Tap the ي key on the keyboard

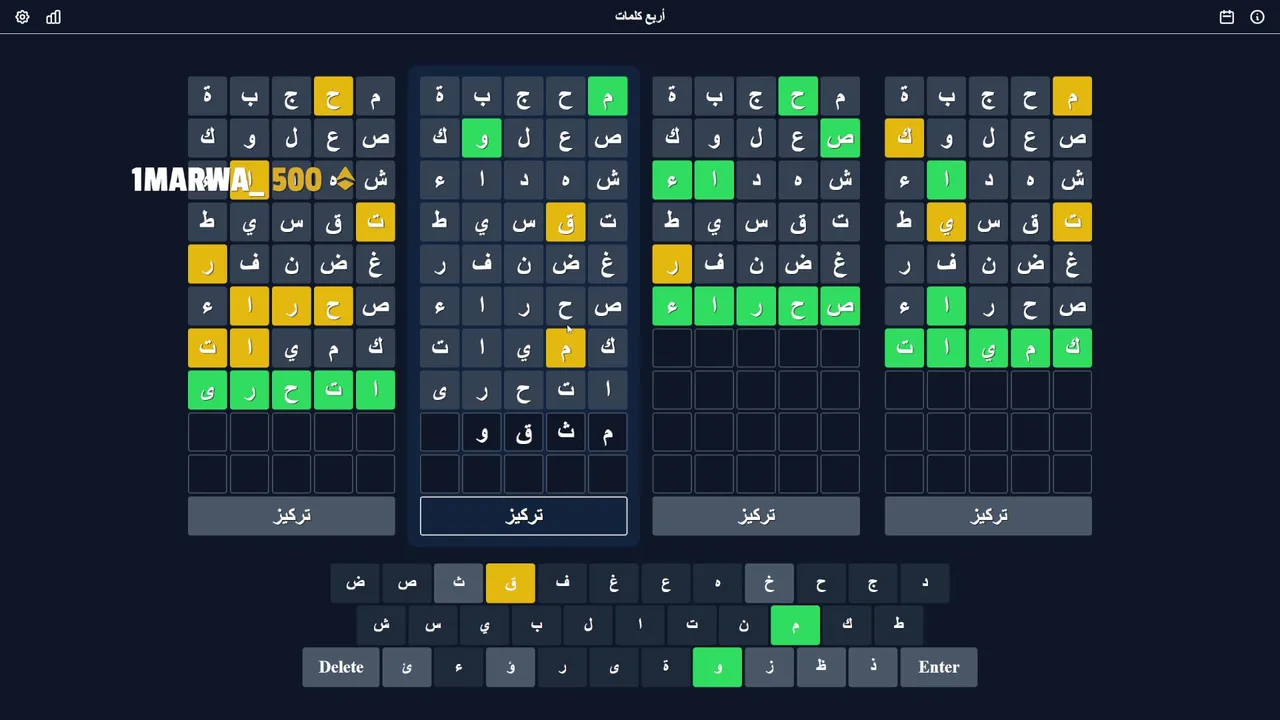[485, 625]
